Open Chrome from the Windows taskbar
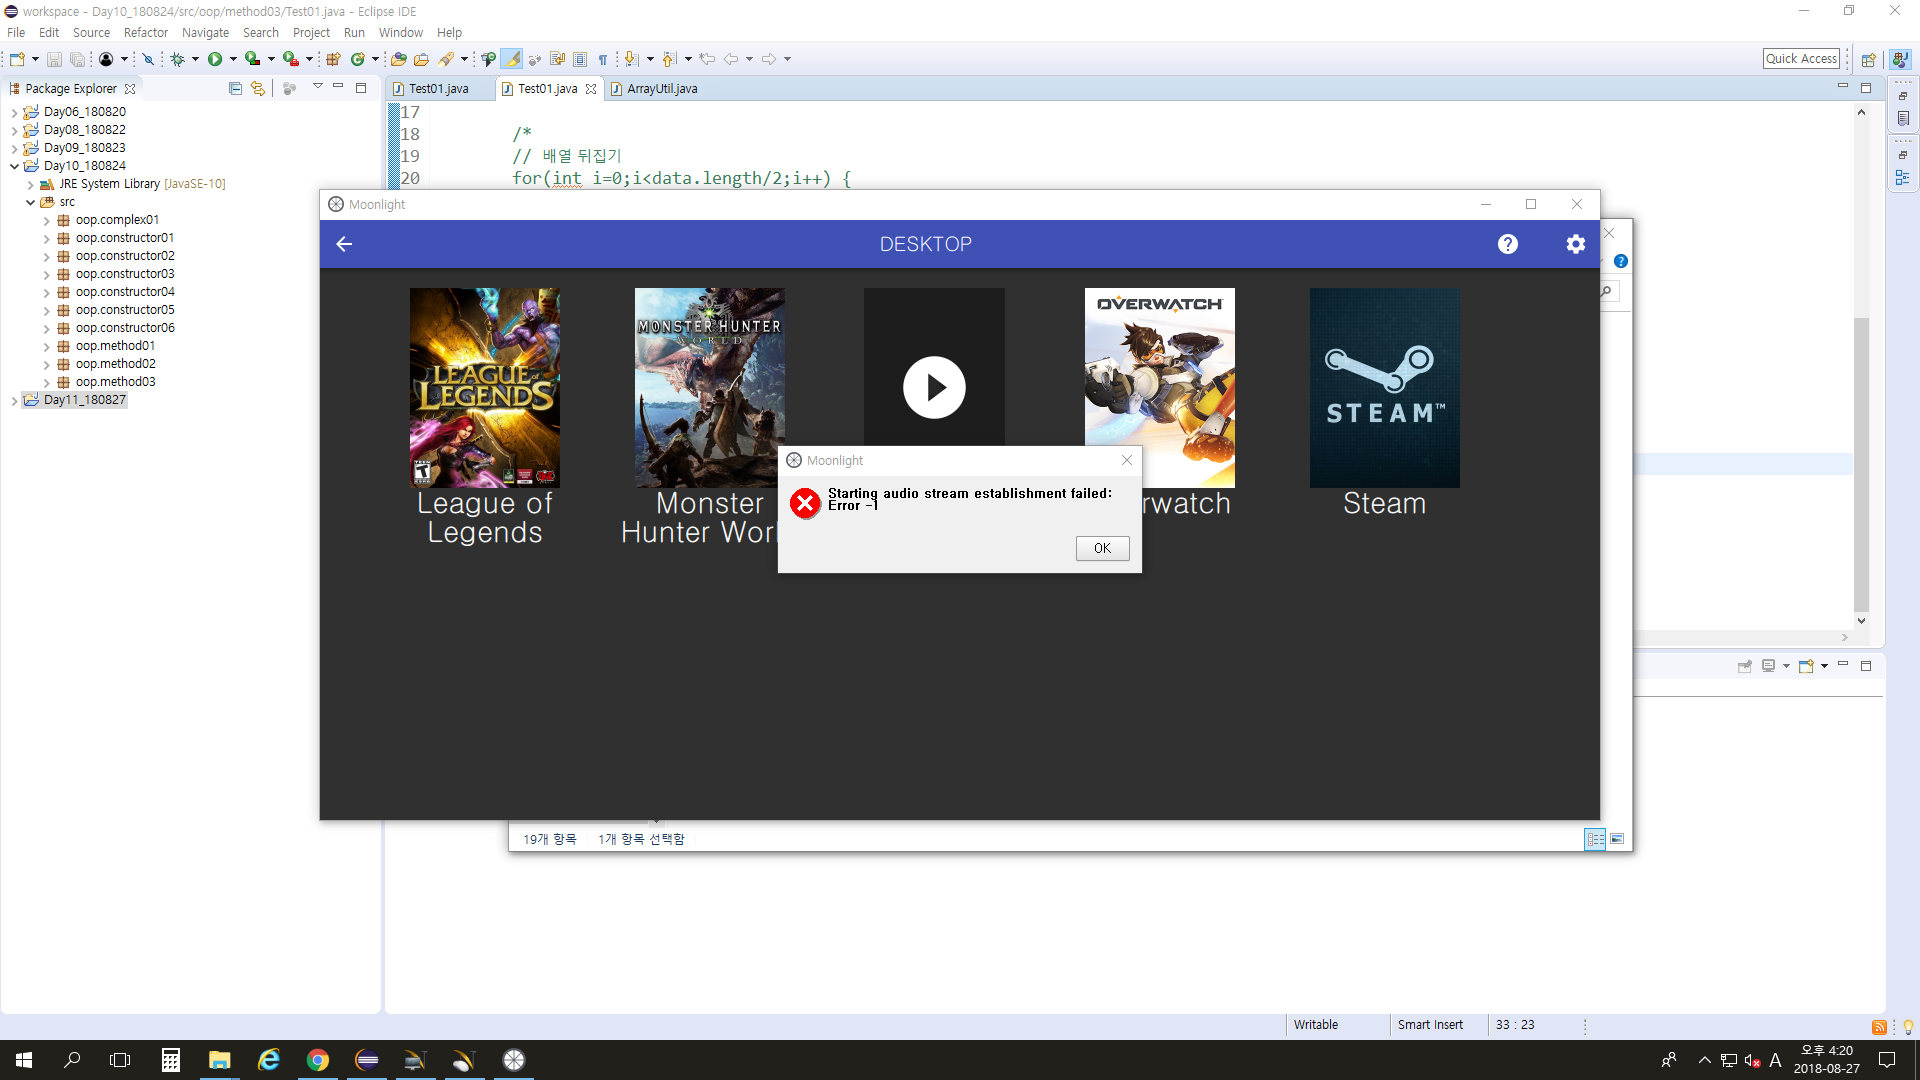 [x=318, y=1060]
